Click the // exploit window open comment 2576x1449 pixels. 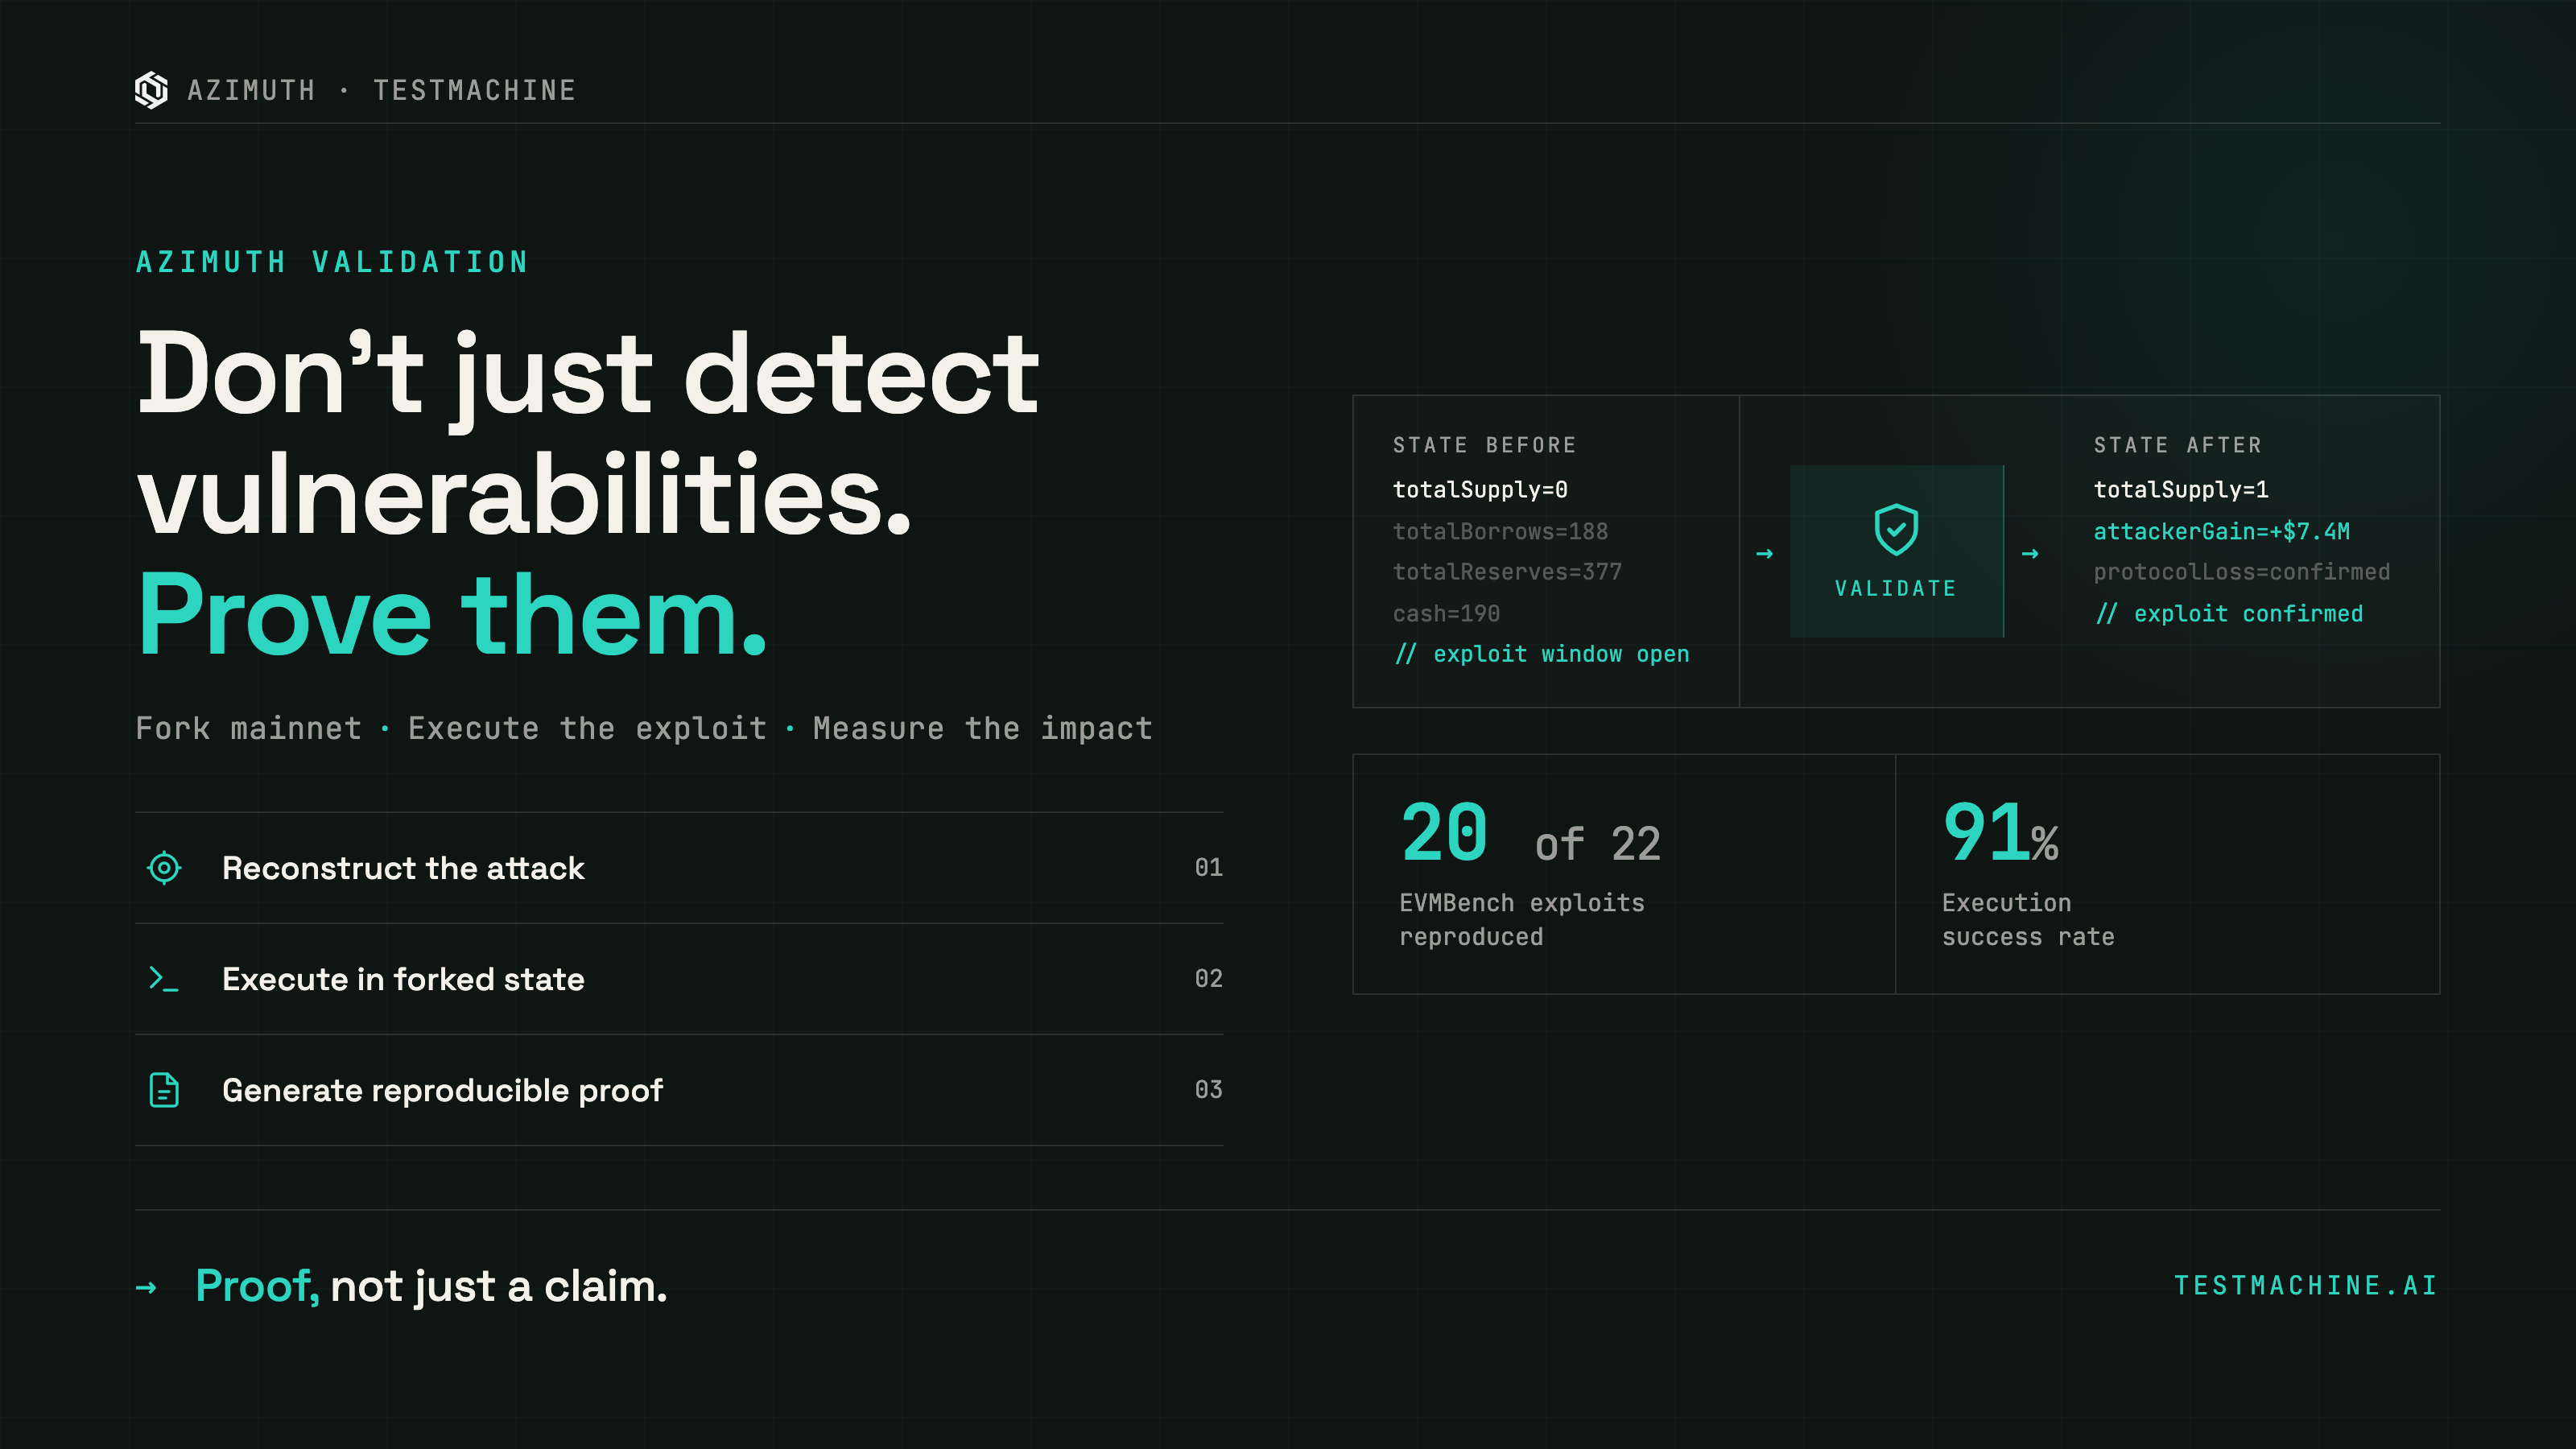pos(1541,655)
